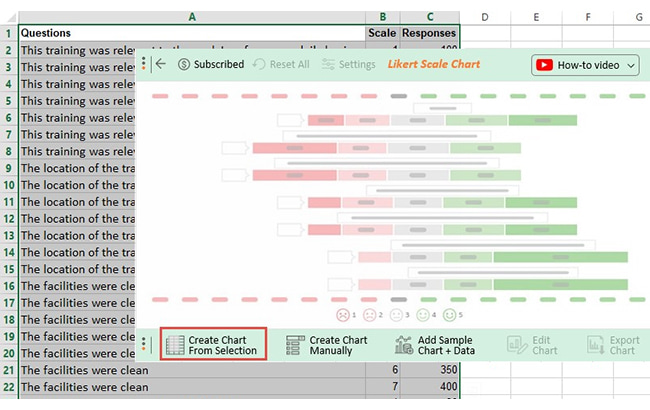
Task: Click the Add Sample Chart icon
Action: pyautogui.click(x=403, y=345)
